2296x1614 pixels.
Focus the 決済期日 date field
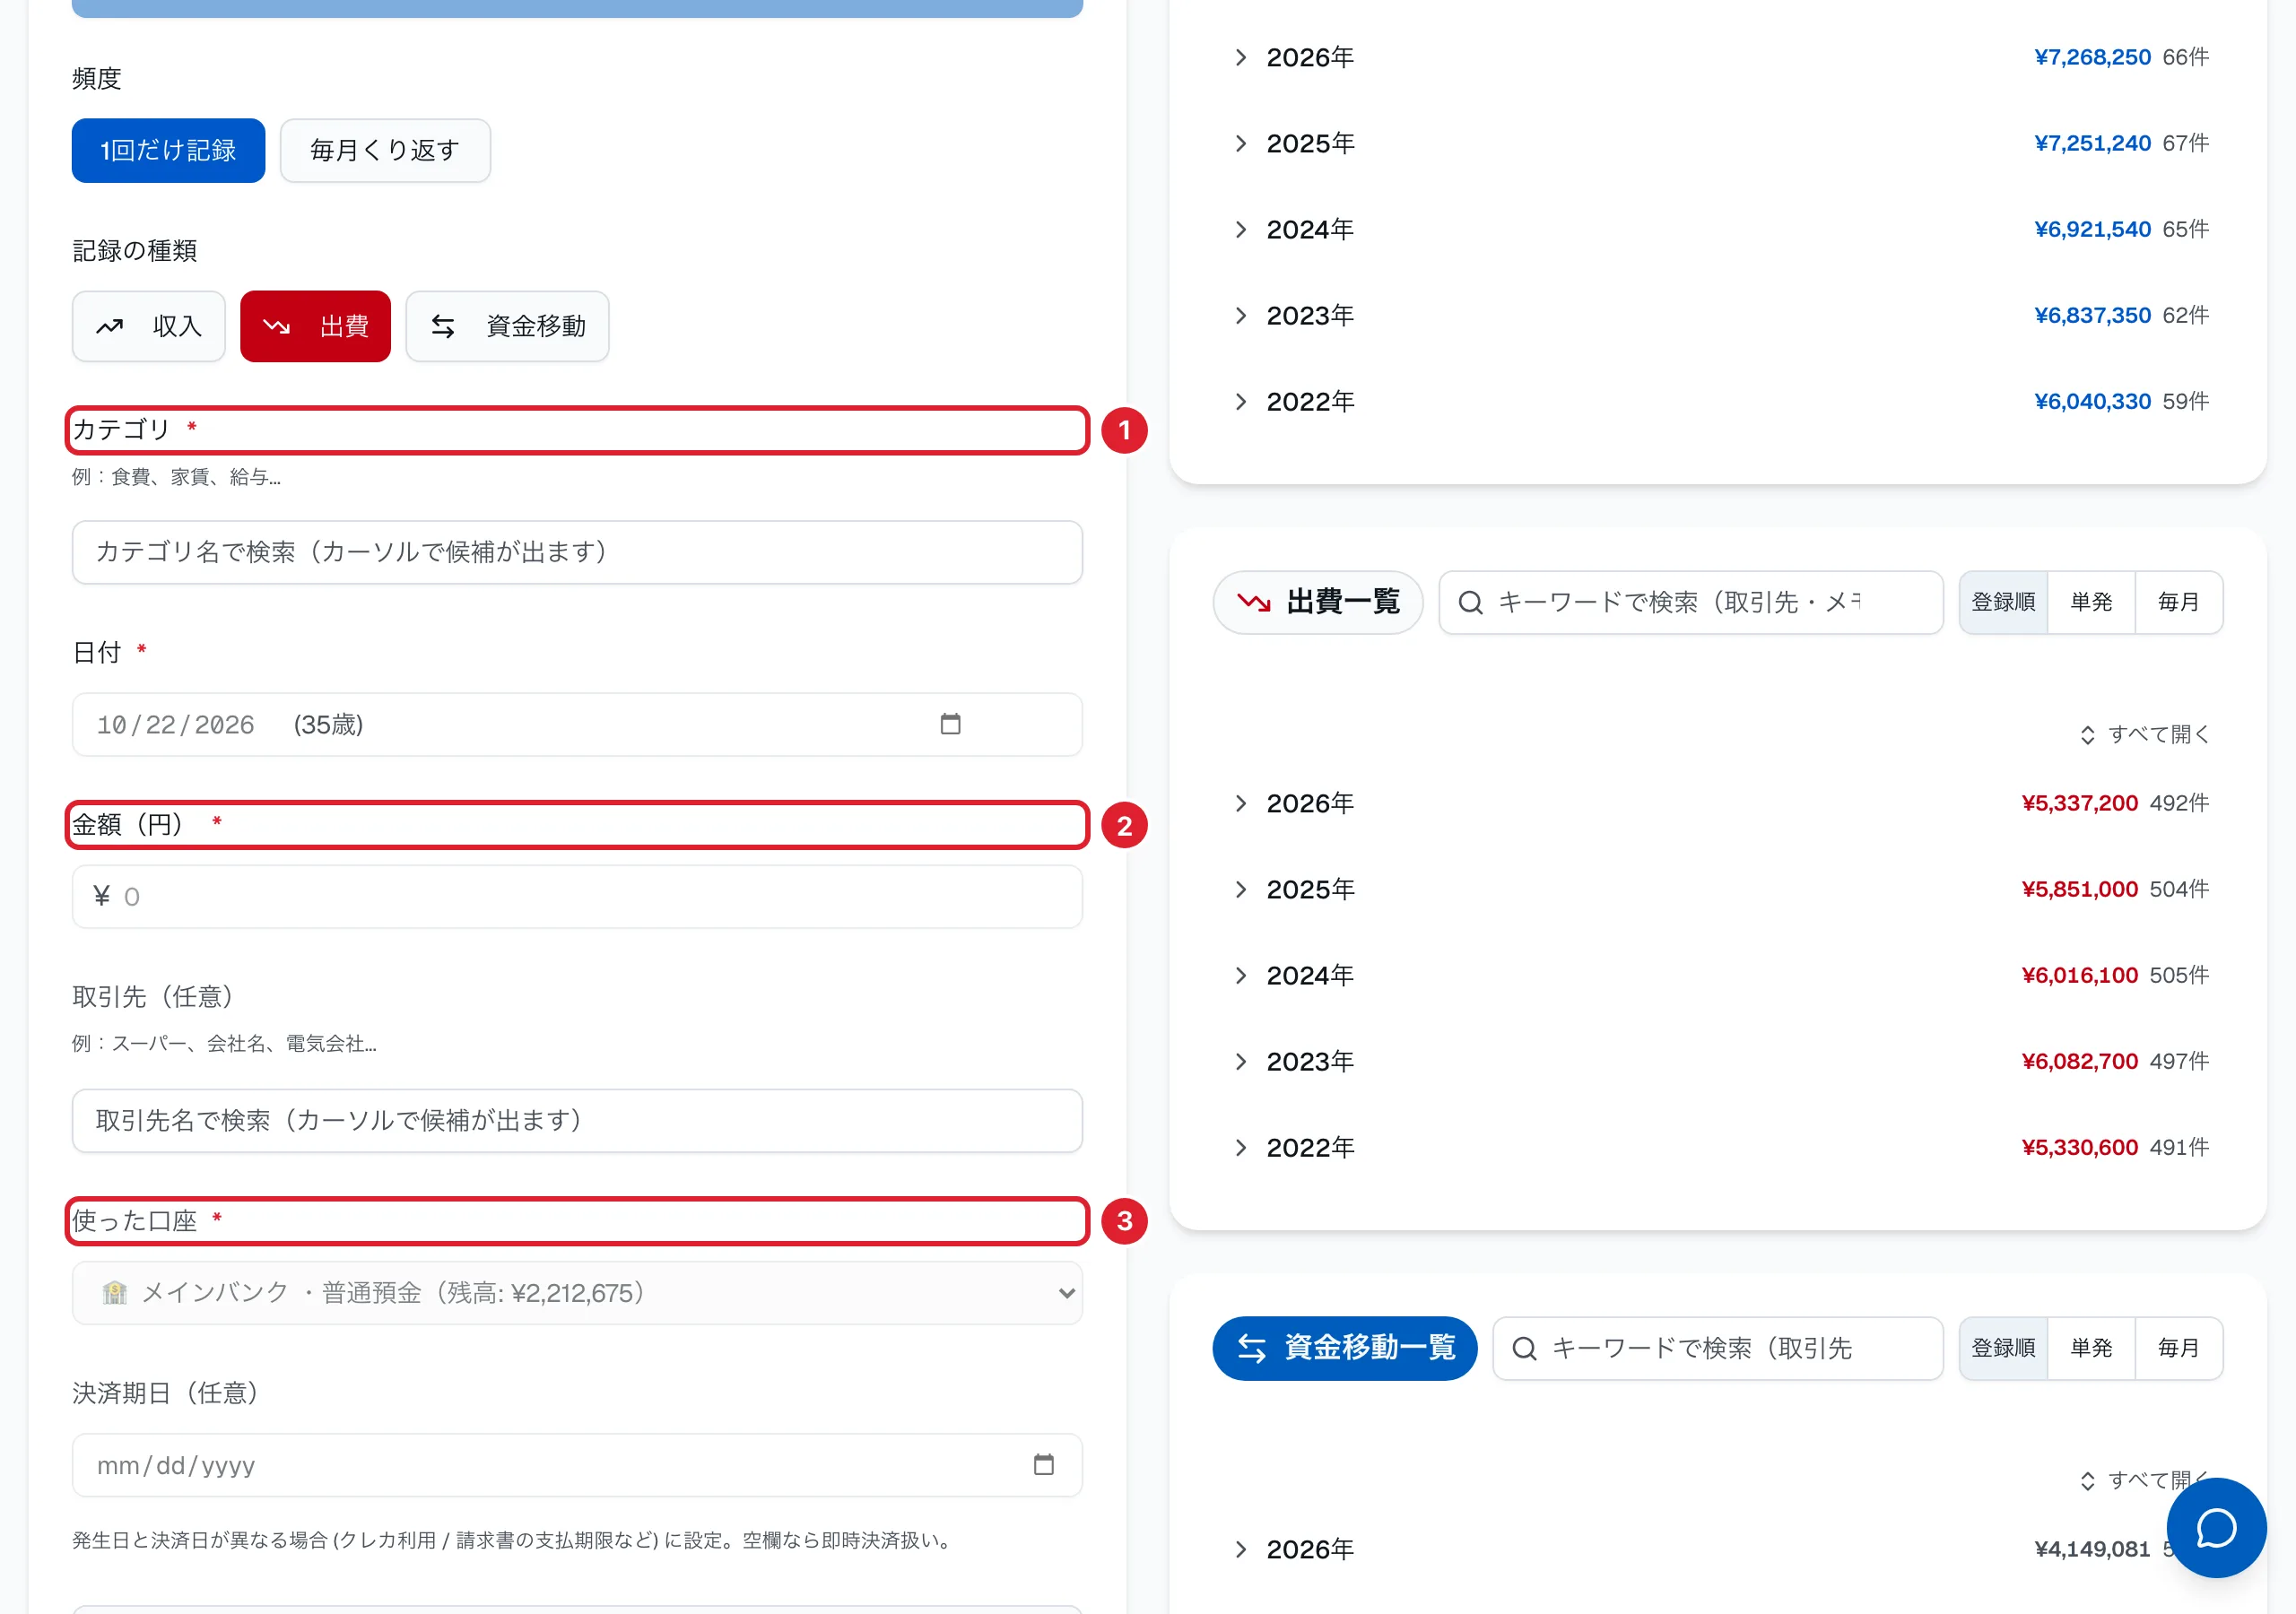click(577, 1465)
